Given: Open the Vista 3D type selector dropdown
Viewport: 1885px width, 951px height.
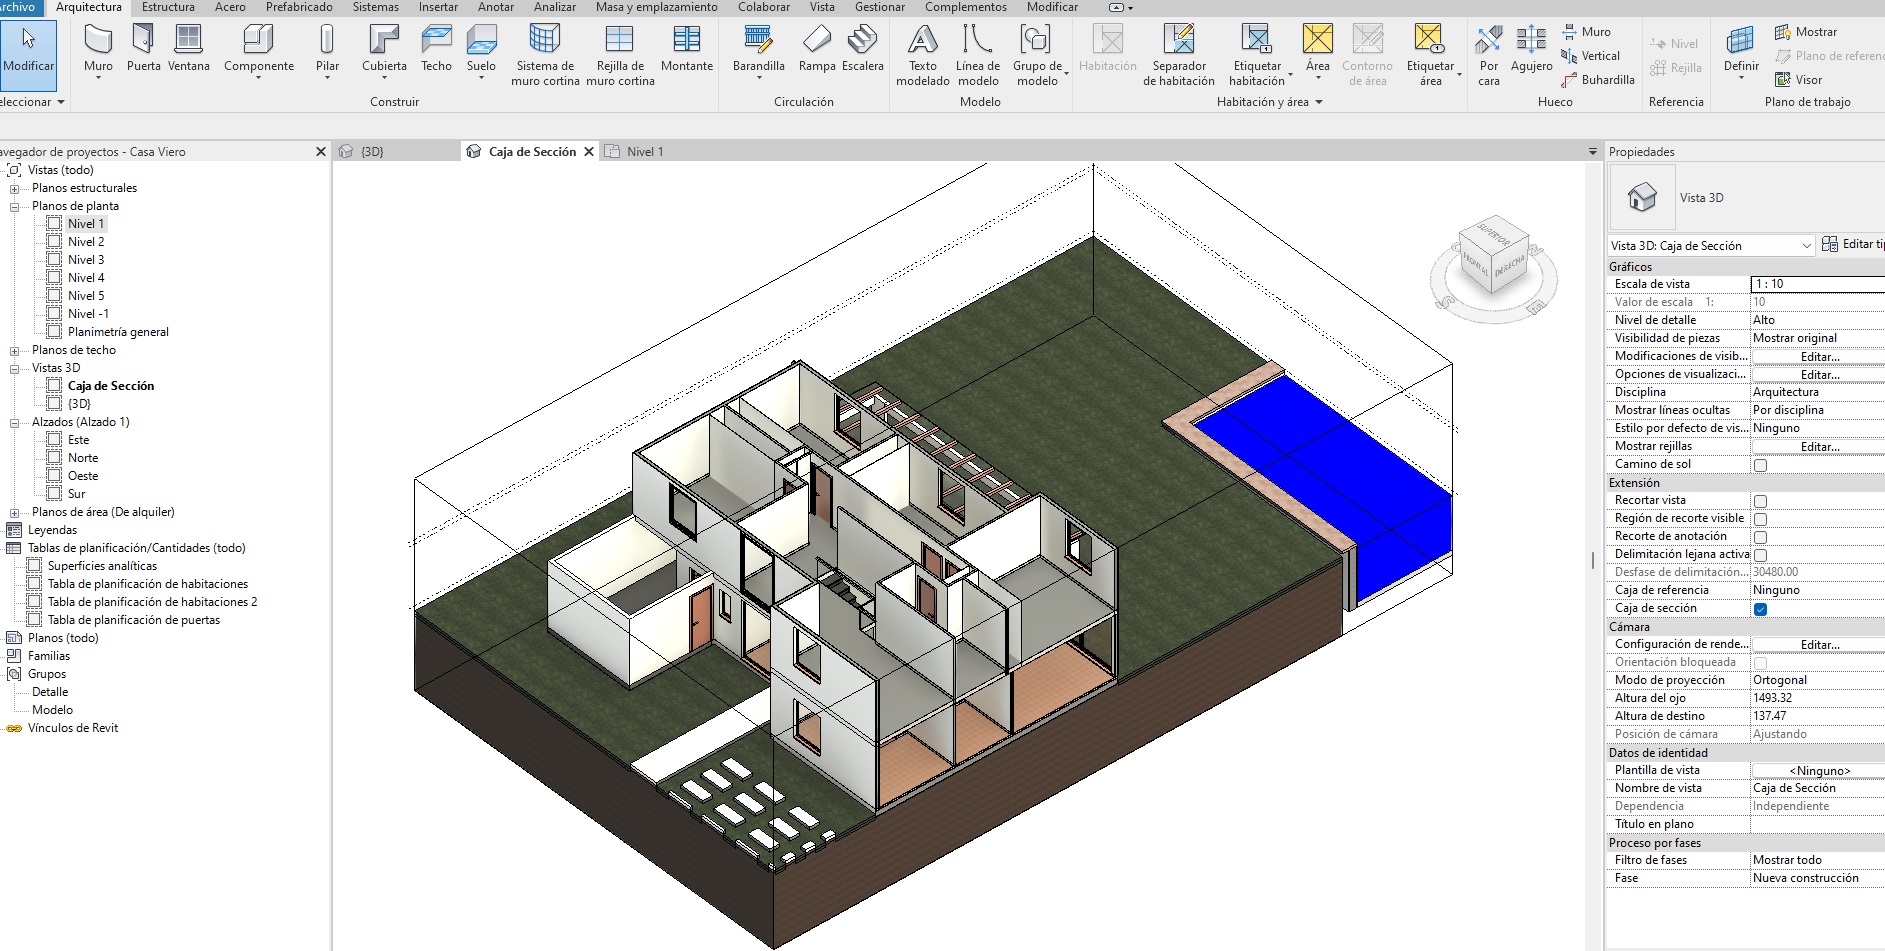Looking at the screenshot, I should [x=1806, y=246].
